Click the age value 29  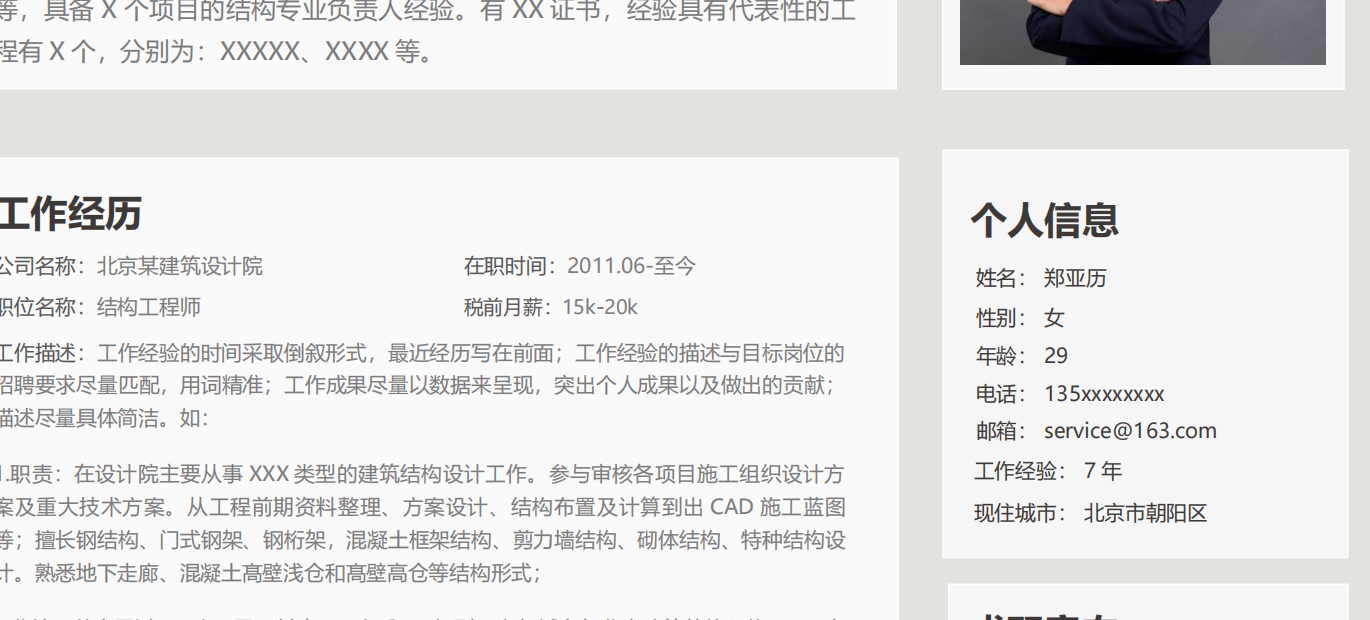point(1055,356)
